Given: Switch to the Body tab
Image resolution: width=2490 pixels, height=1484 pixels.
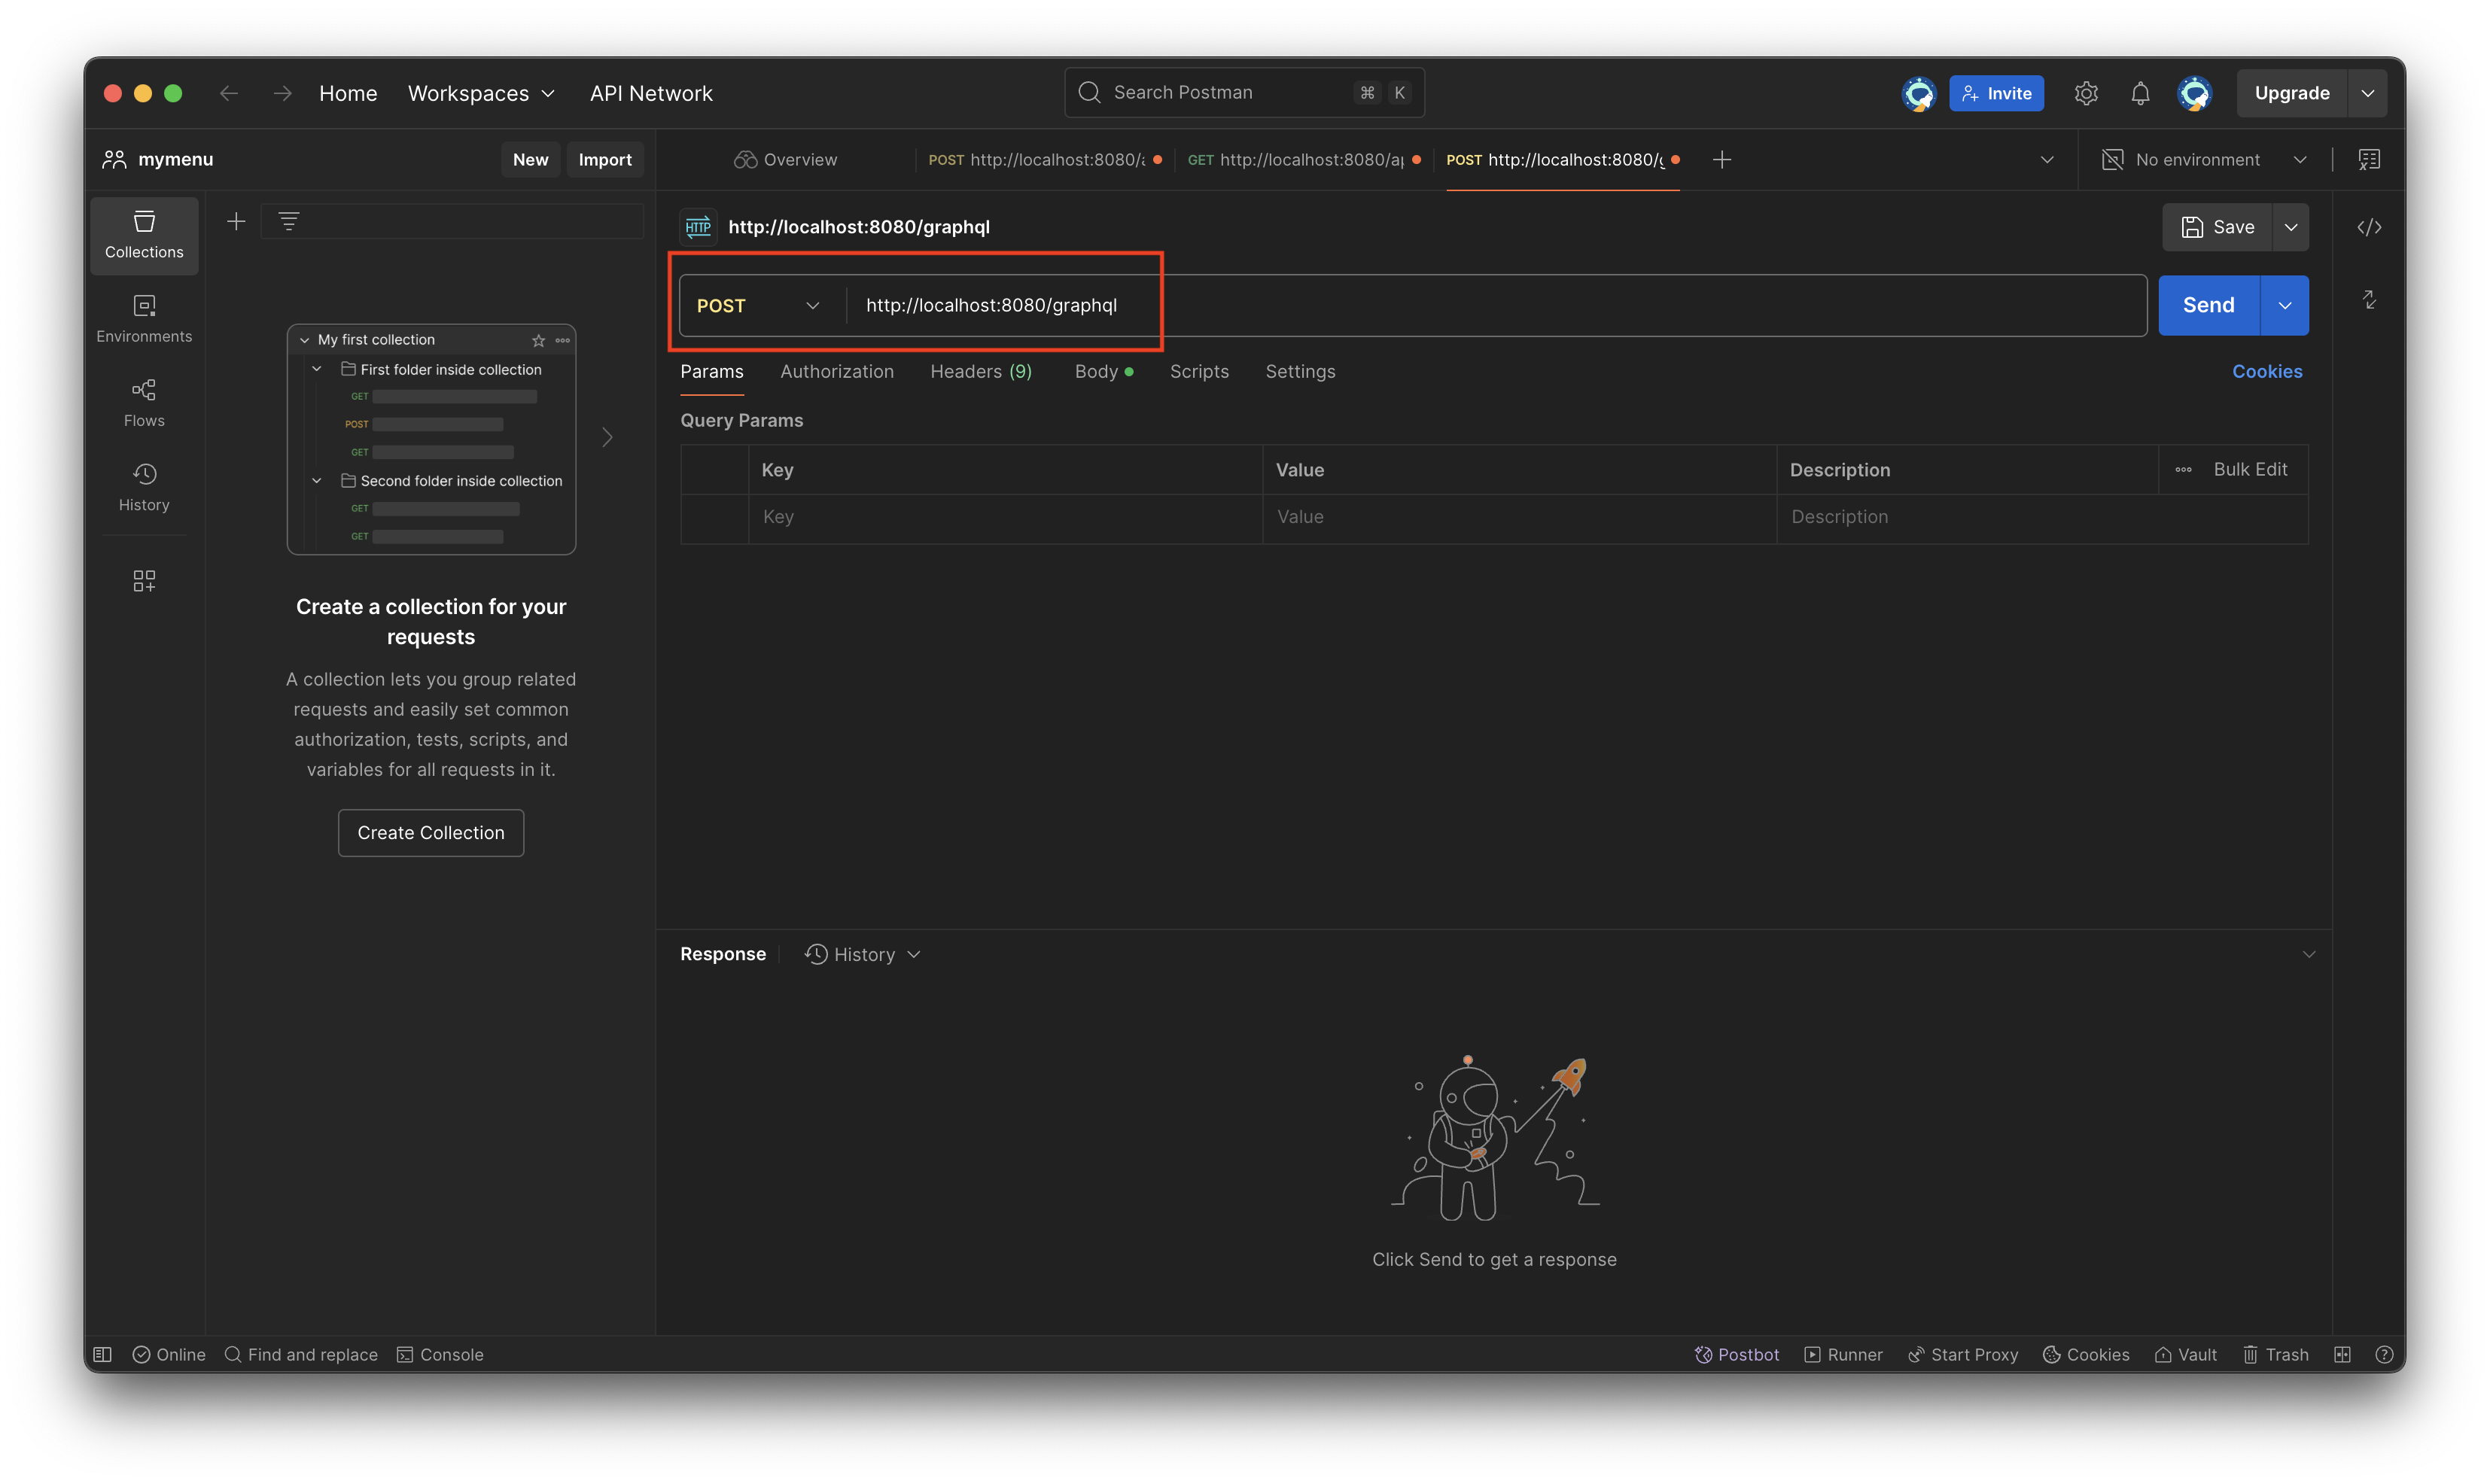Looking at the screenshot, I should pyautogui.click(x=1096, y=371).
